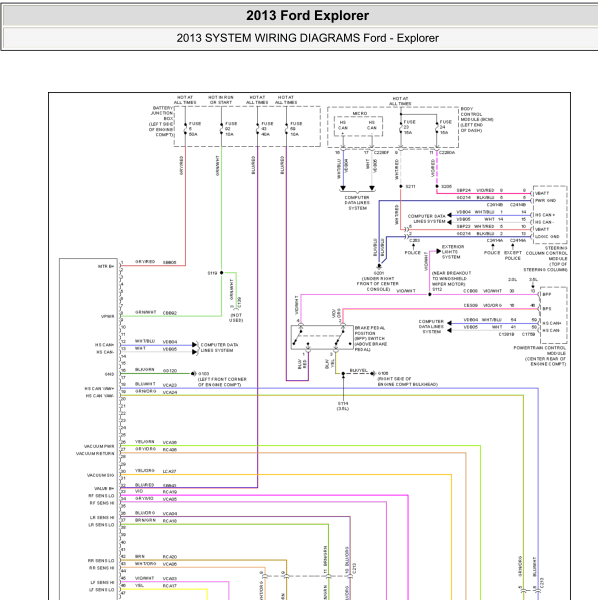Click the 'LR SENS HI' pin label
Viewport: 598px width, 600px height.
click(102, 517)
